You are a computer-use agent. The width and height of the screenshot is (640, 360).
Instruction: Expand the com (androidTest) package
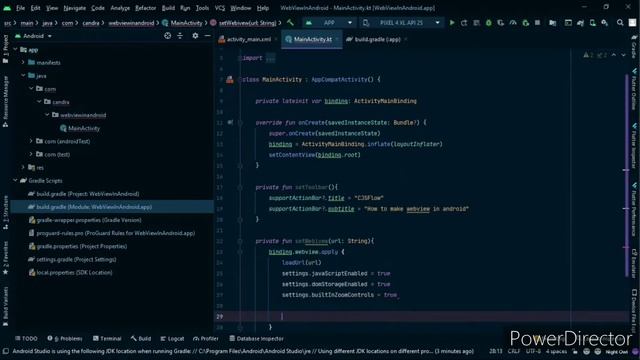(x=31, y=141)
